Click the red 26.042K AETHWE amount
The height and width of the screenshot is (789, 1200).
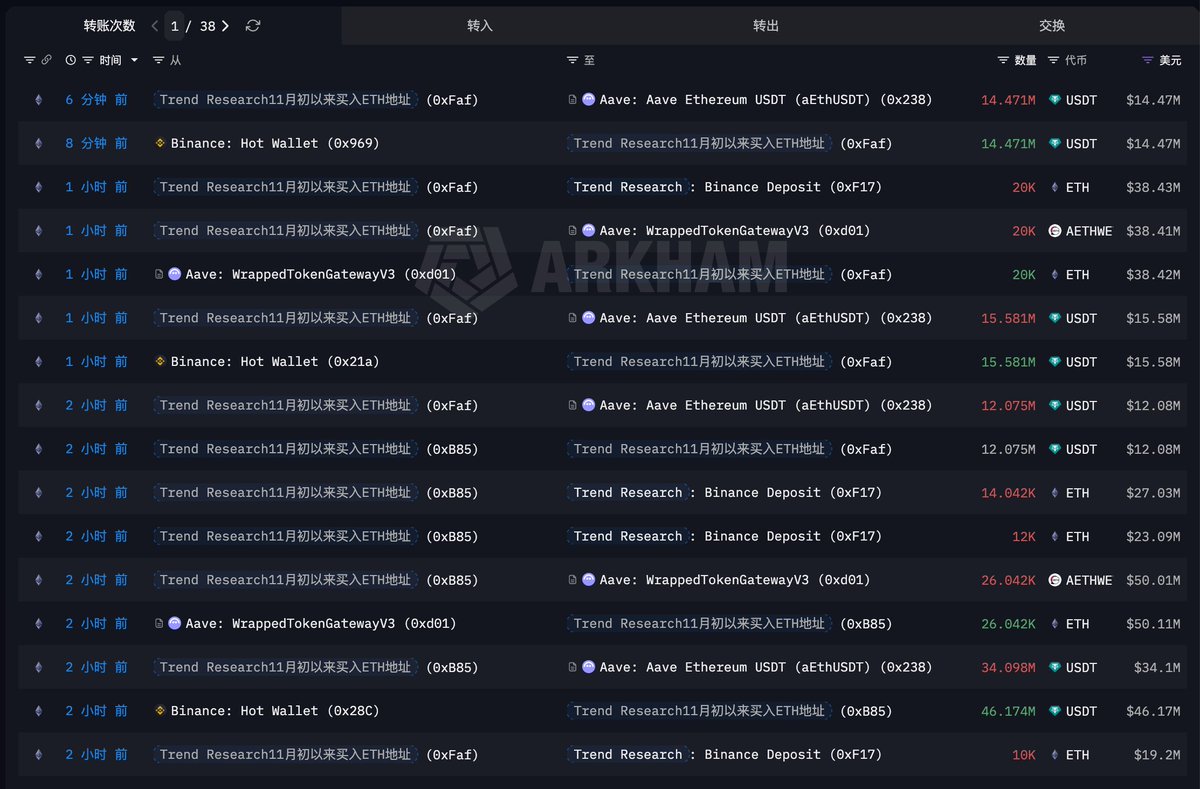point(1008,580)
